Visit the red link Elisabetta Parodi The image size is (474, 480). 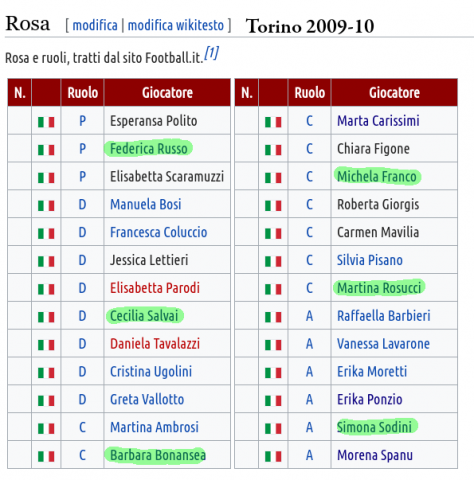(x=155, y=288)
